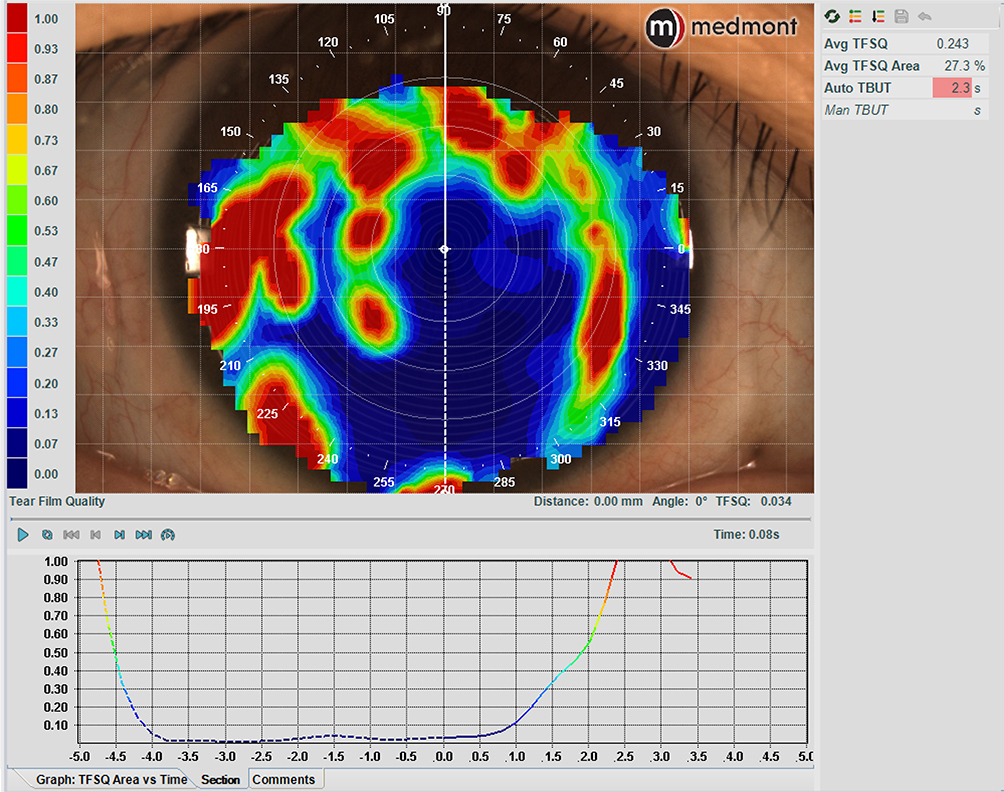Click the Avg TFSQ Area value 27.3 %
The image size is (1004, 792).
click(x=964, y=66)
